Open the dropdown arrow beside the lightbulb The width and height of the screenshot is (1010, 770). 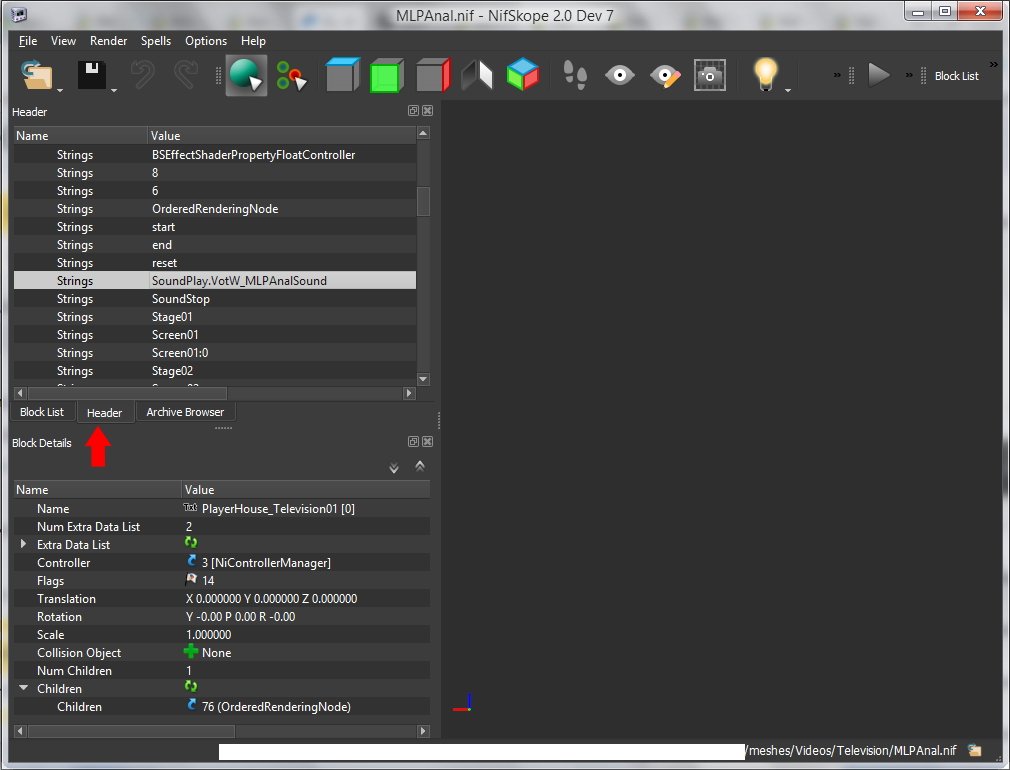point(788,91)
